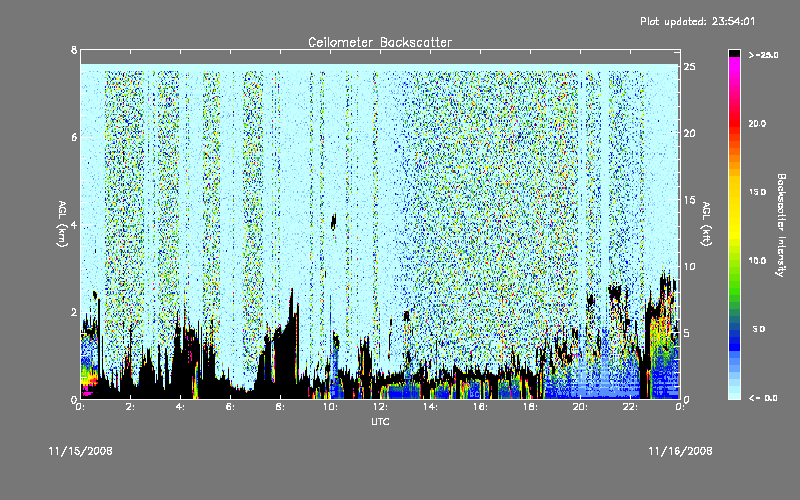Click the '20.0' colorbar tick label
800x500 pixels.
[x=758, y=123]
